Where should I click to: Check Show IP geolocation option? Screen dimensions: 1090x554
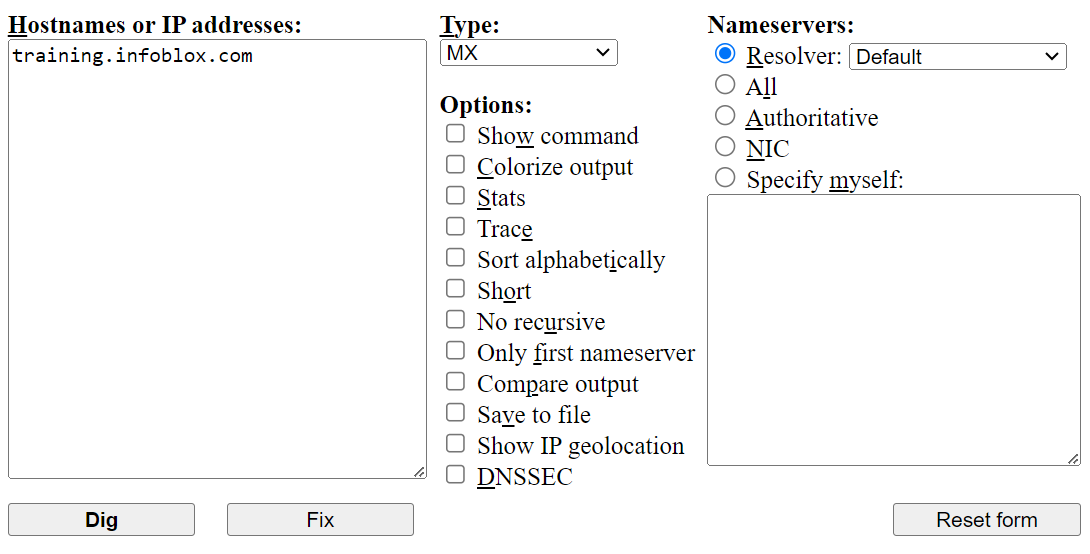tap(456, 444)
